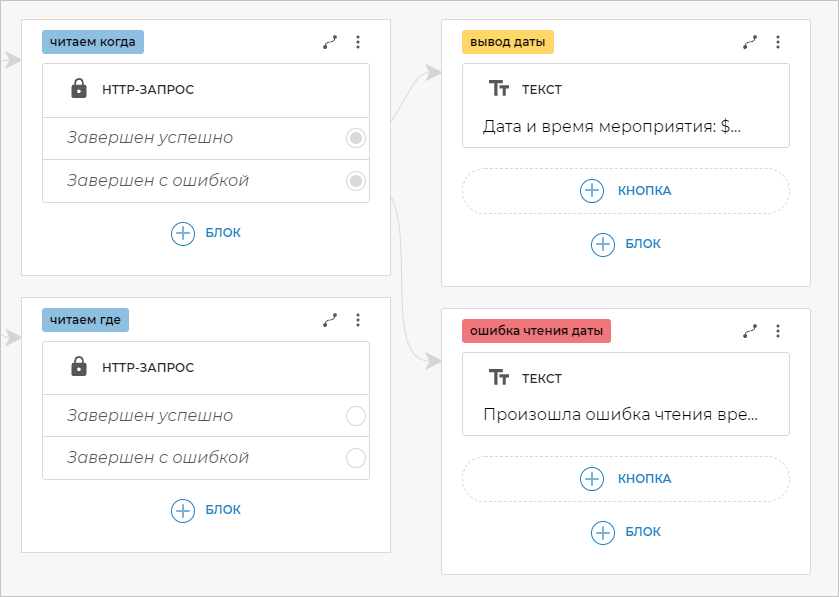Open three-dot menu of 'читаем где' card
This screenshot has height=597, width=839.
click(358, 320)
